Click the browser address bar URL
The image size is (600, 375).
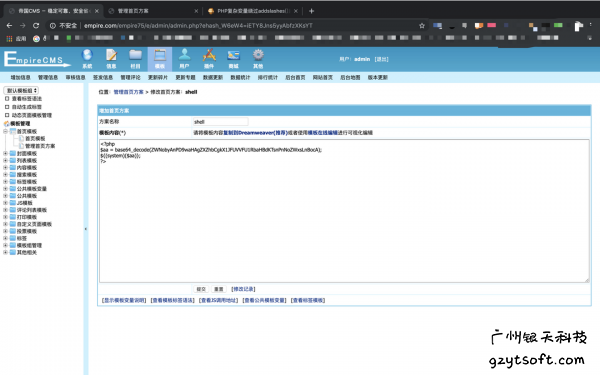(198, 26)
